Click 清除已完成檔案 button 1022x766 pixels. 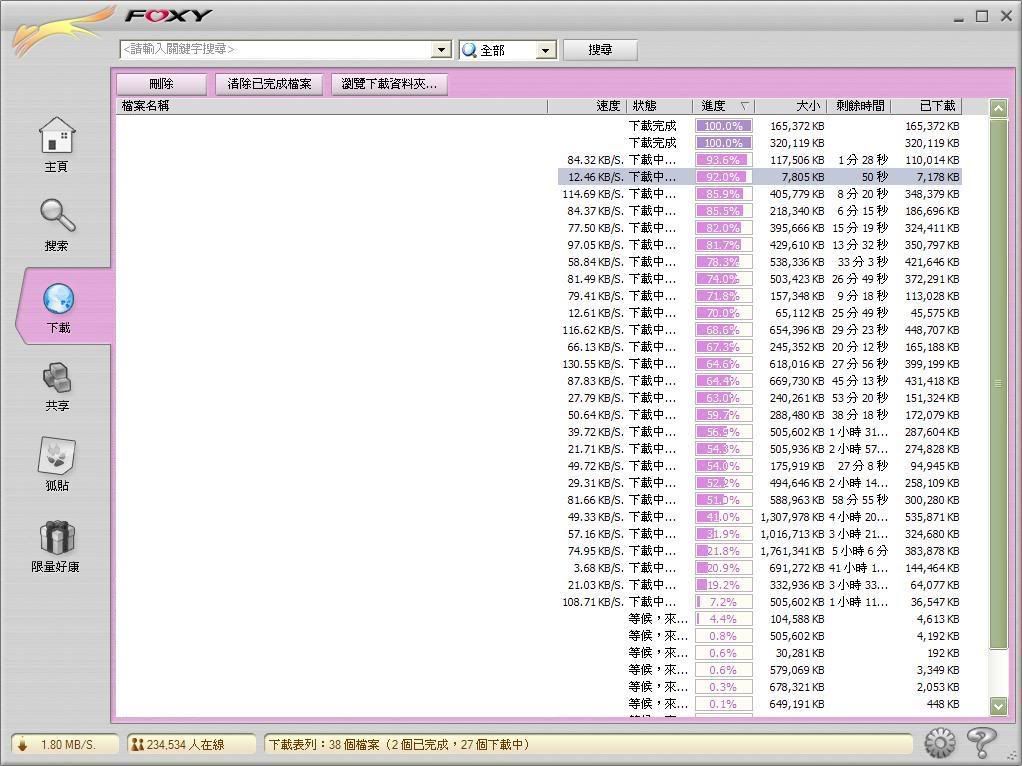click(269, 84)
